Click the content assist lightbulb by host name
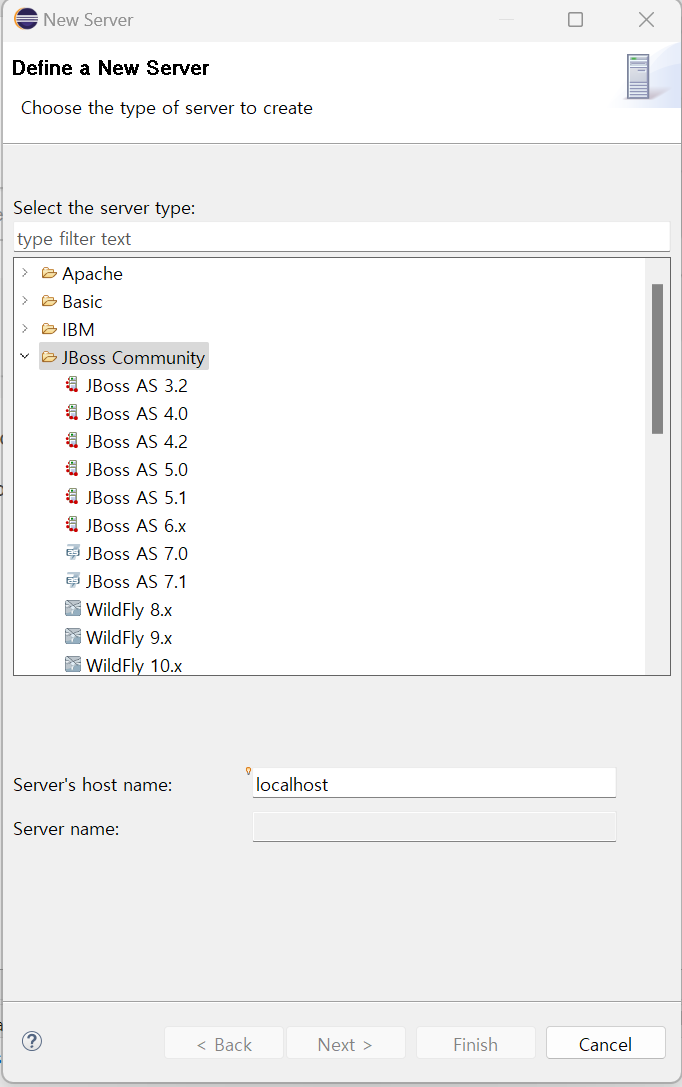The image size is (682, 1087). [248, 771]
